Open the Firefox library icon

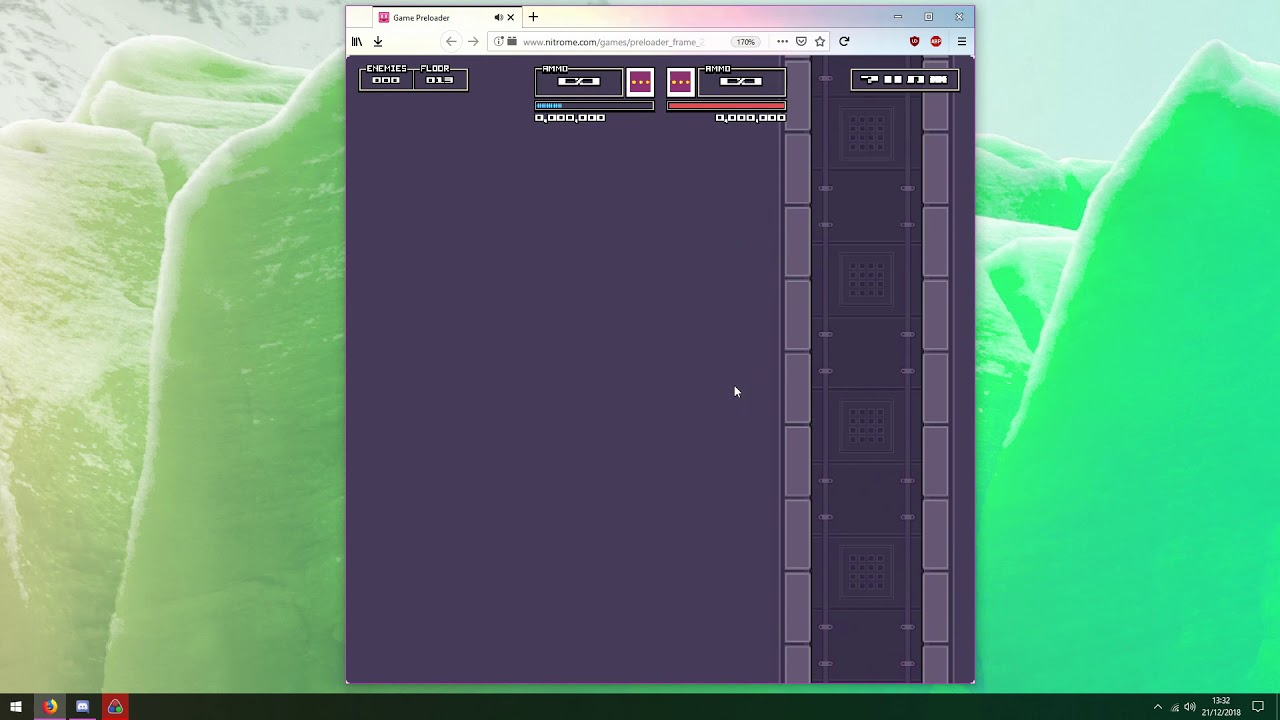point(357,41)
